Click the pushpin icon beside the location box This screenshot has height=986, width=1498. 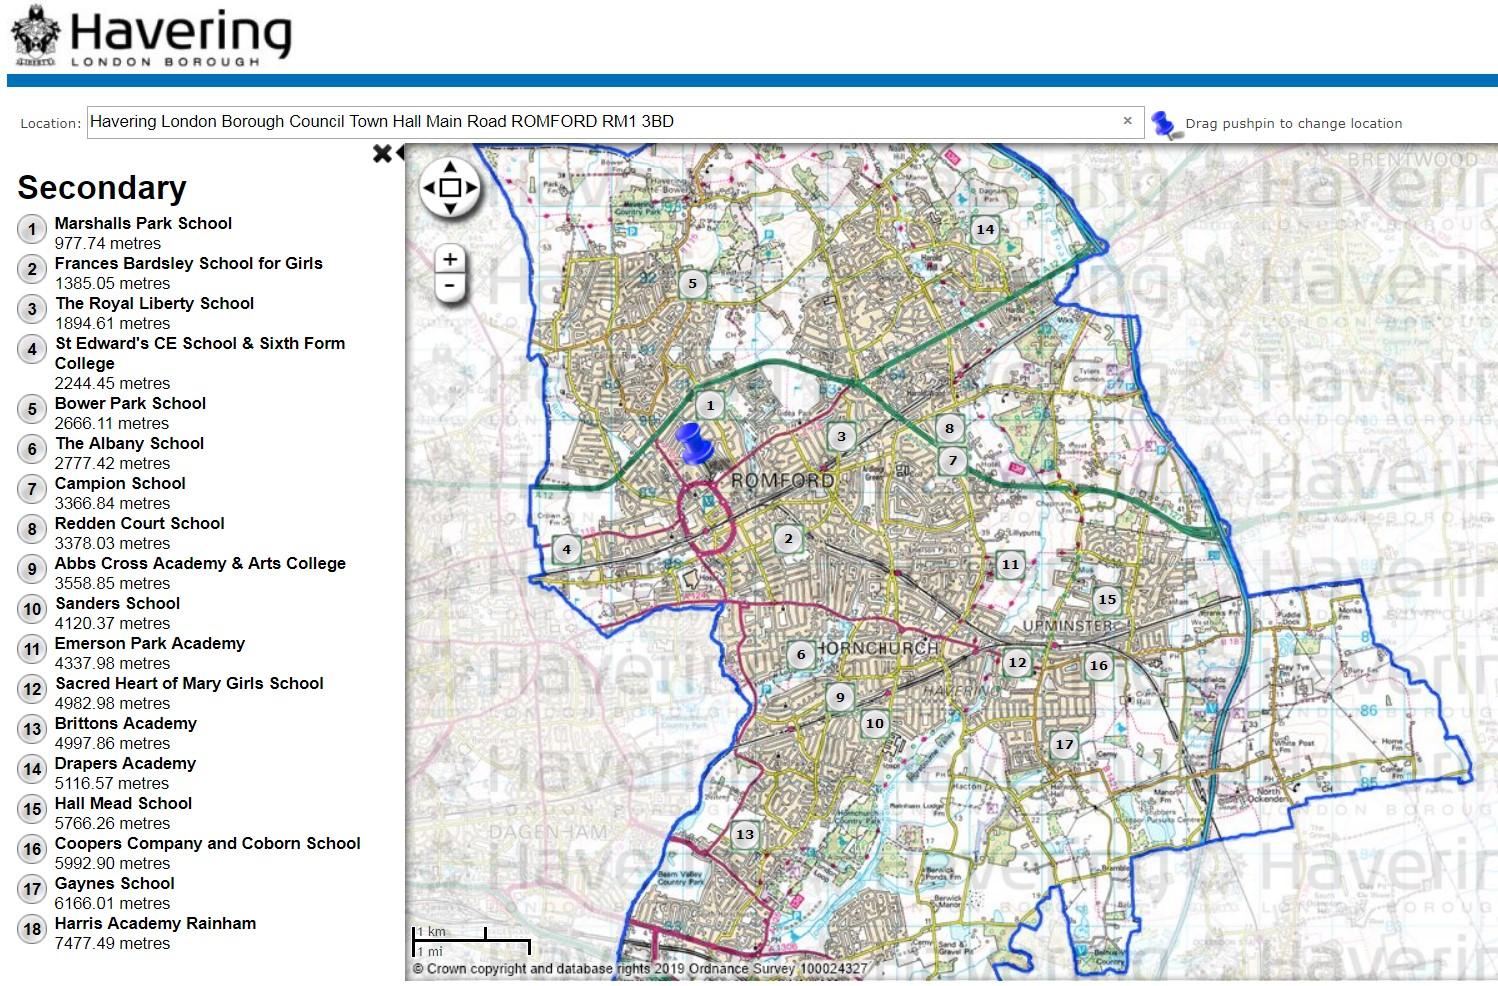[1163, 124]
